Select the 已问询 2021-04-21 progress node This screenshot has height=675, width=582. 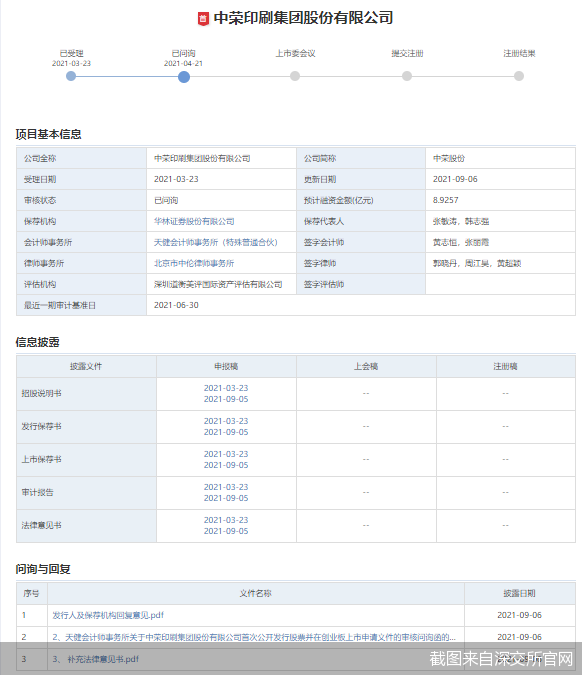click(184, 77)
